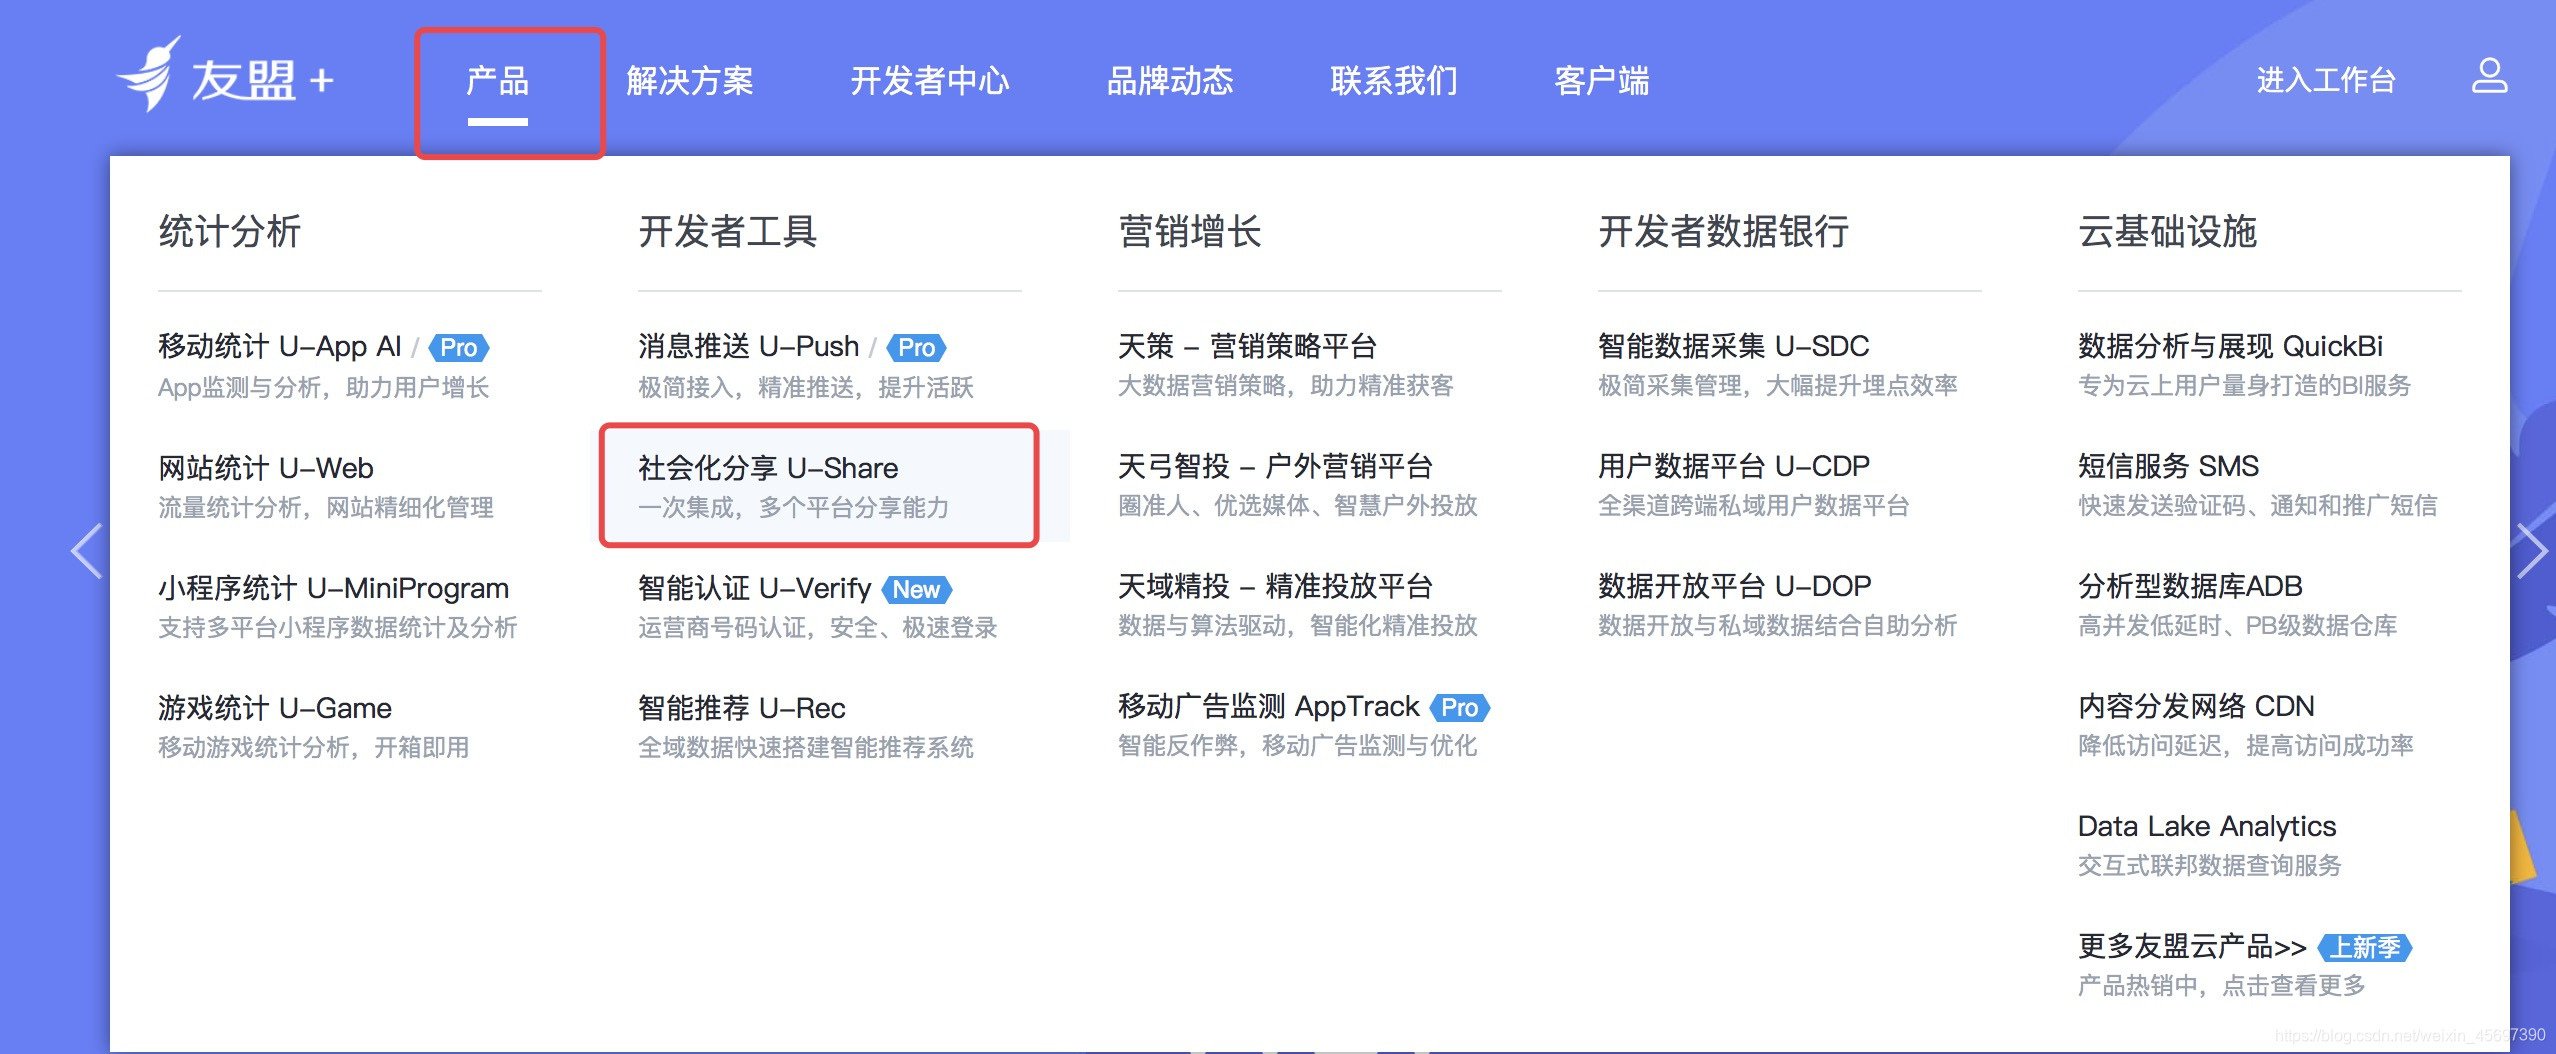Click description 全域数据快速搭建智能推荐系统

click(x=806, y=747)
